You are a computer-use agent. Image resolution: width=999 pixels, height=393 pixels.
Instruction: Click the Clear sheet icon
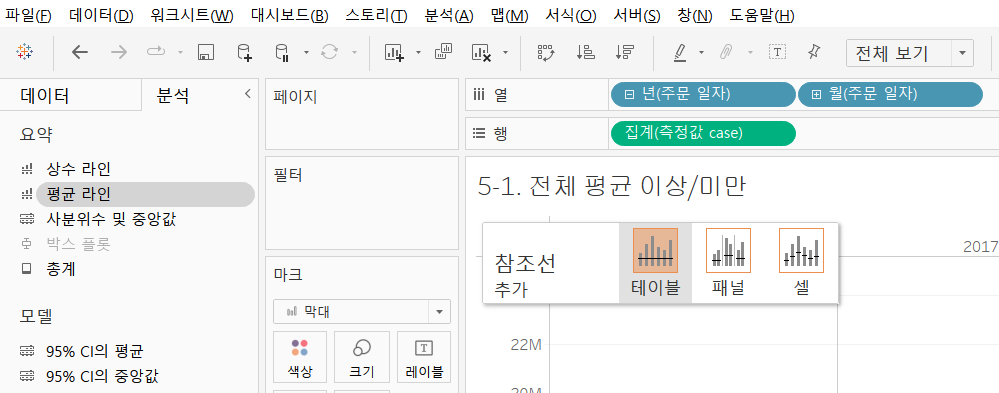pos(481,52)
